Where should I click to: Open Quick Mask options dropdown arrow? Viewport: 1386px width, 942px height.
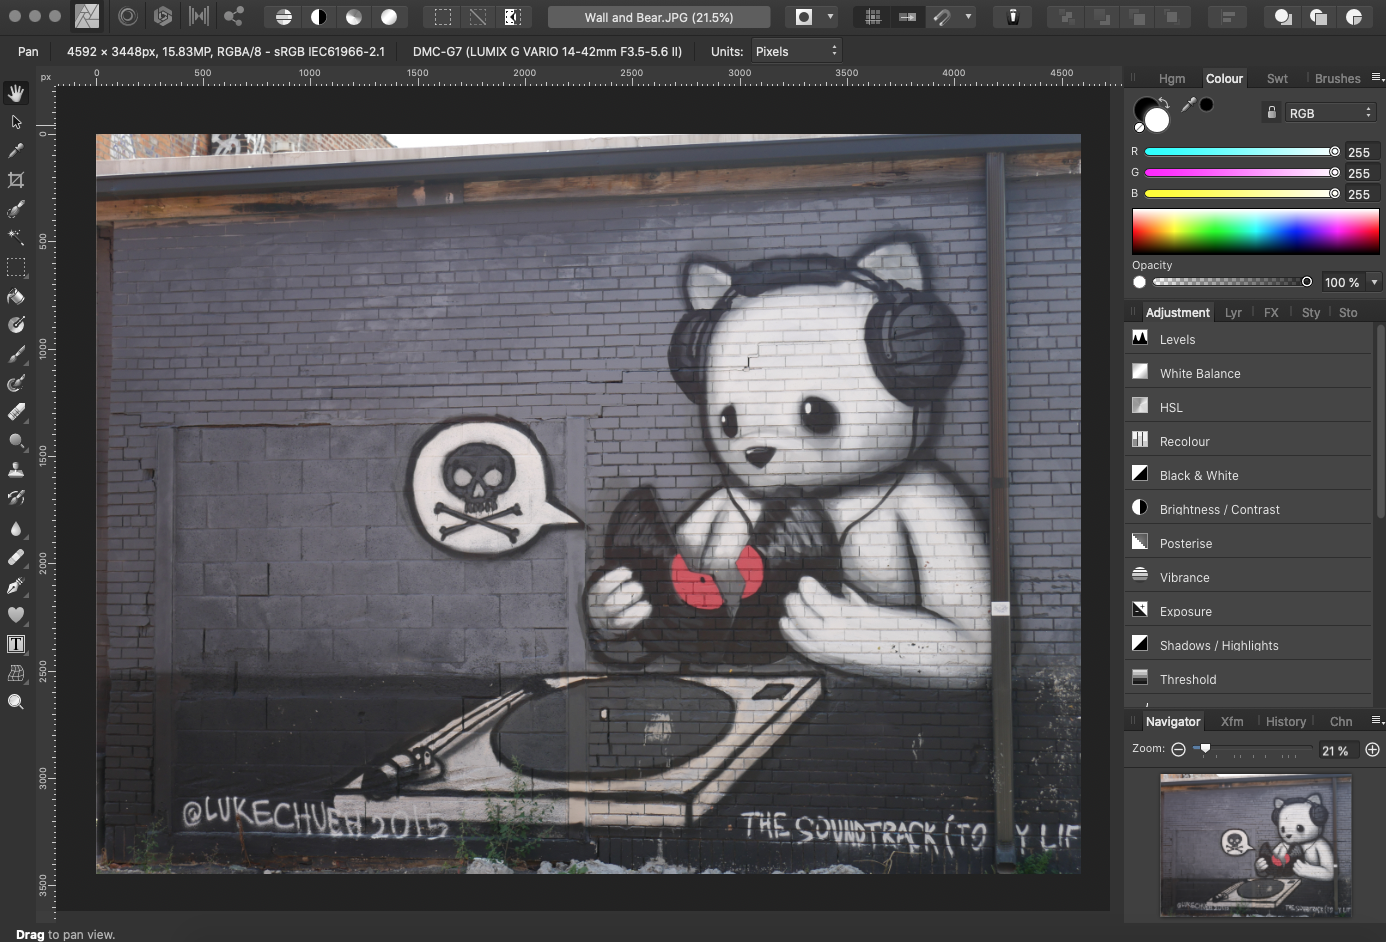click(x=830, y=17)
